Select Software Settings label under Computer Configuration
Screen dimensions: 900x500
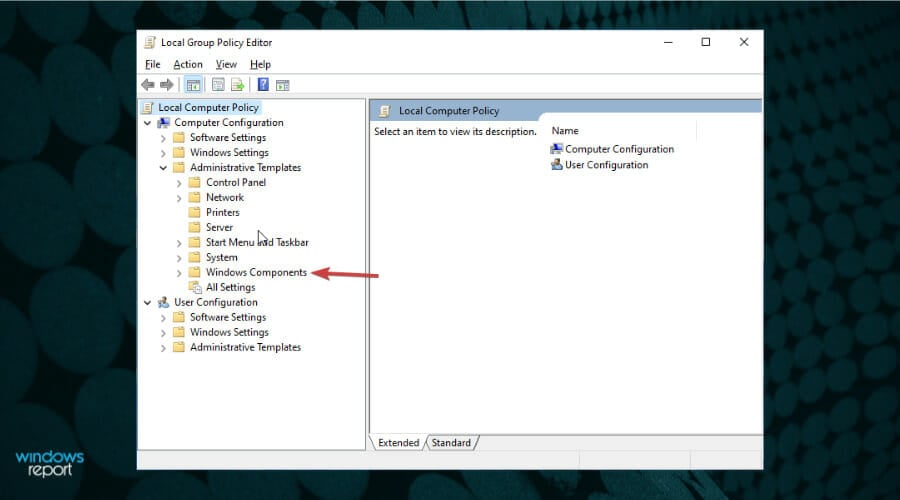point(228,137)
